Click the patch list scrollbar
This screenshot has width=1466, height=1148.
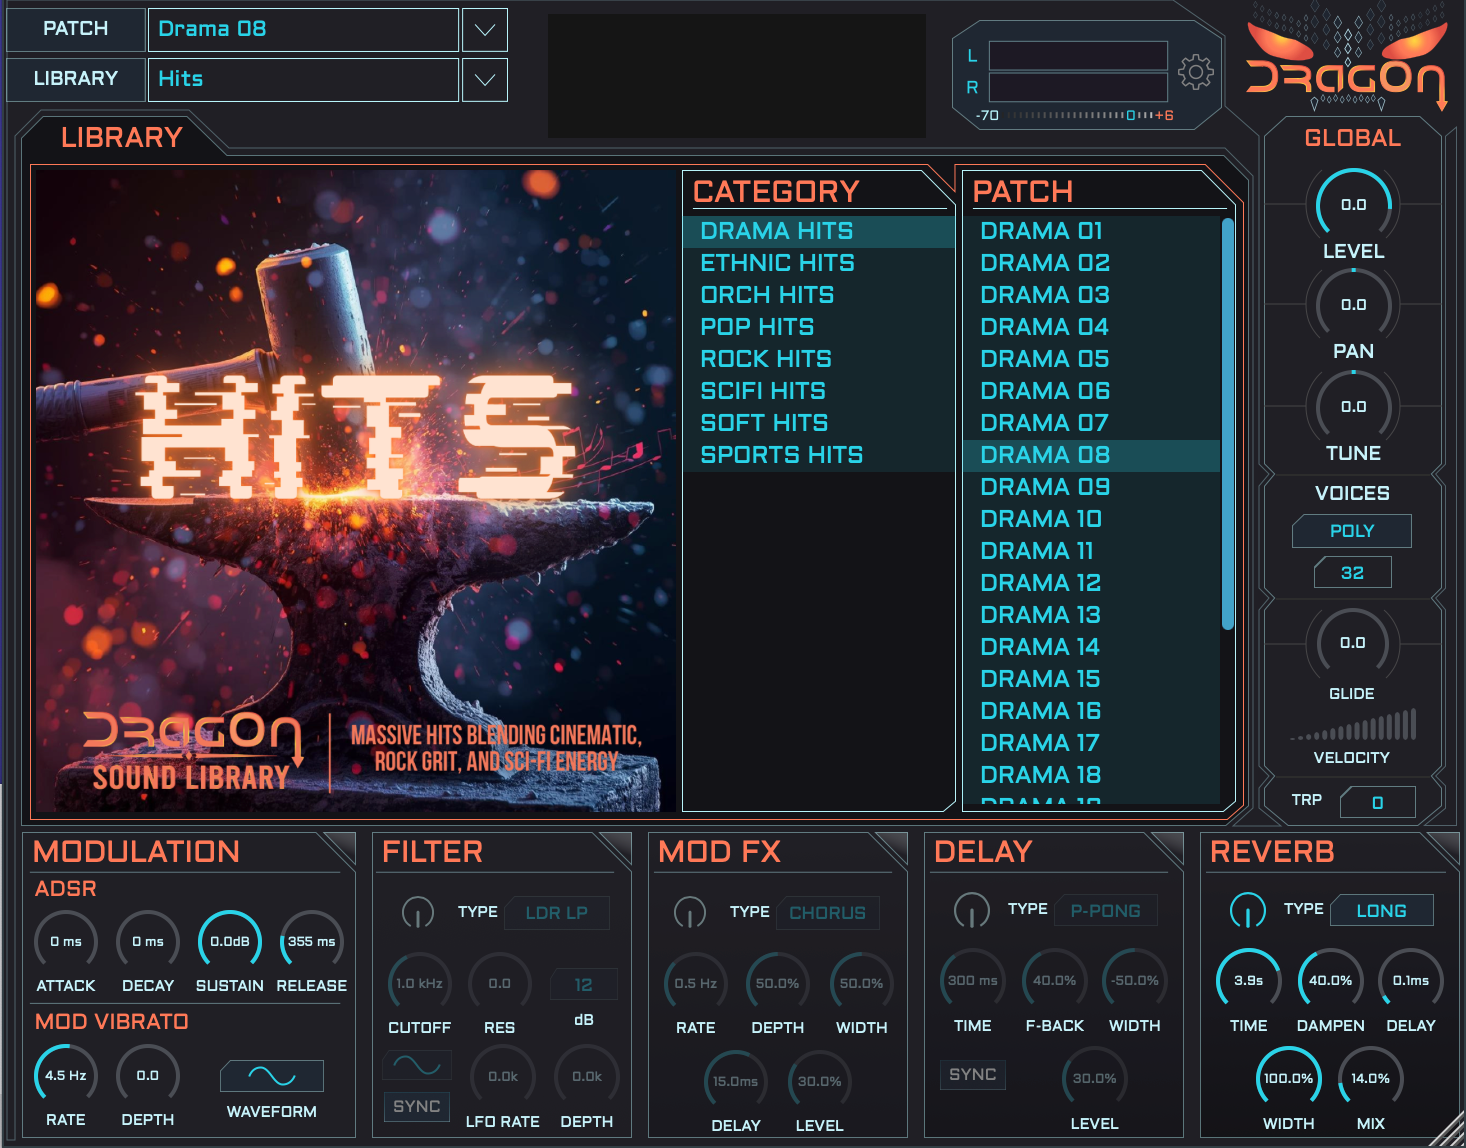click(x=1227, y=424)
